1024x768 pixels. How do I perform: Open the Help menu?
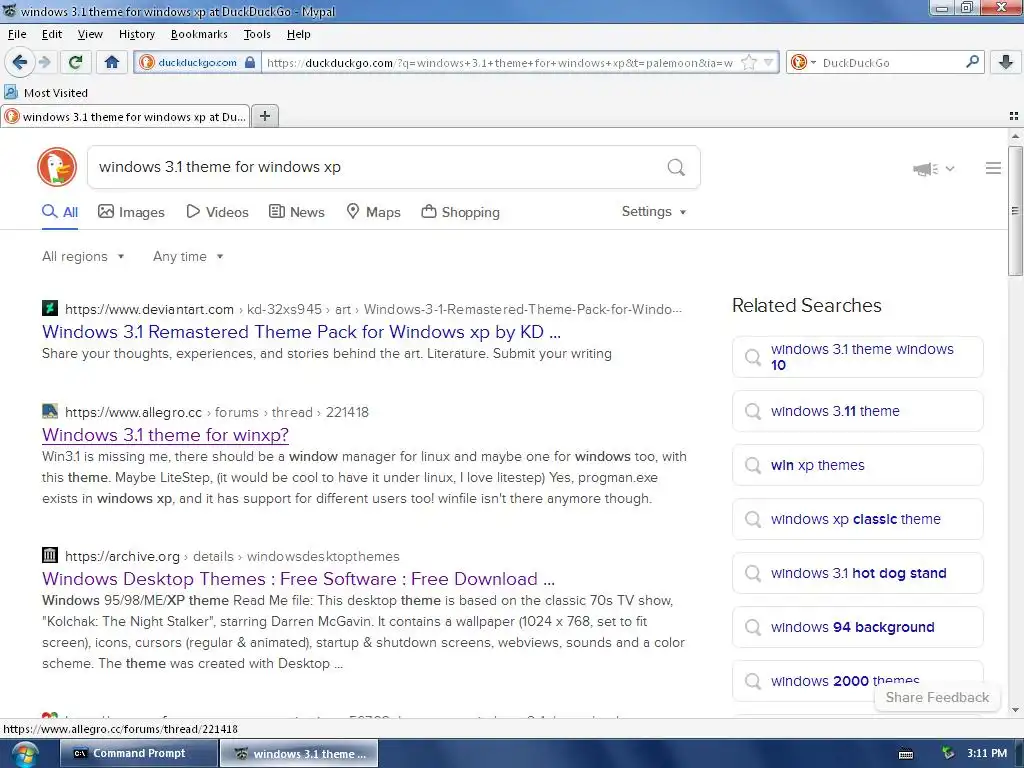(298, 34)
